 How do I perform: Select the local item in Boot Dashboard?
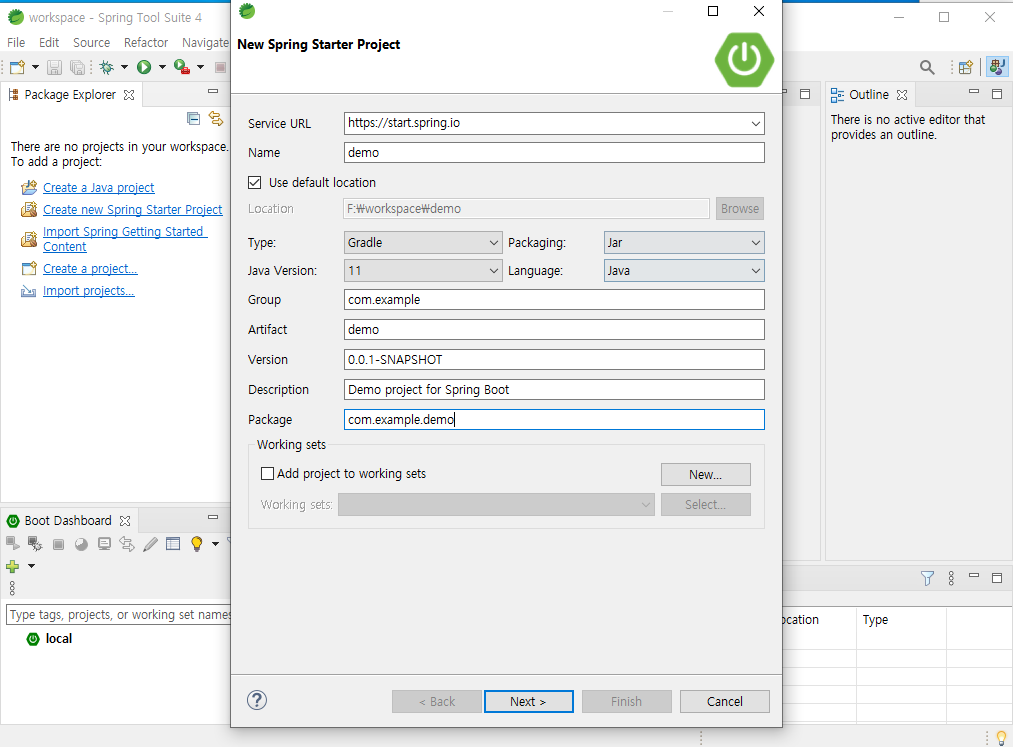pos(58,639)
